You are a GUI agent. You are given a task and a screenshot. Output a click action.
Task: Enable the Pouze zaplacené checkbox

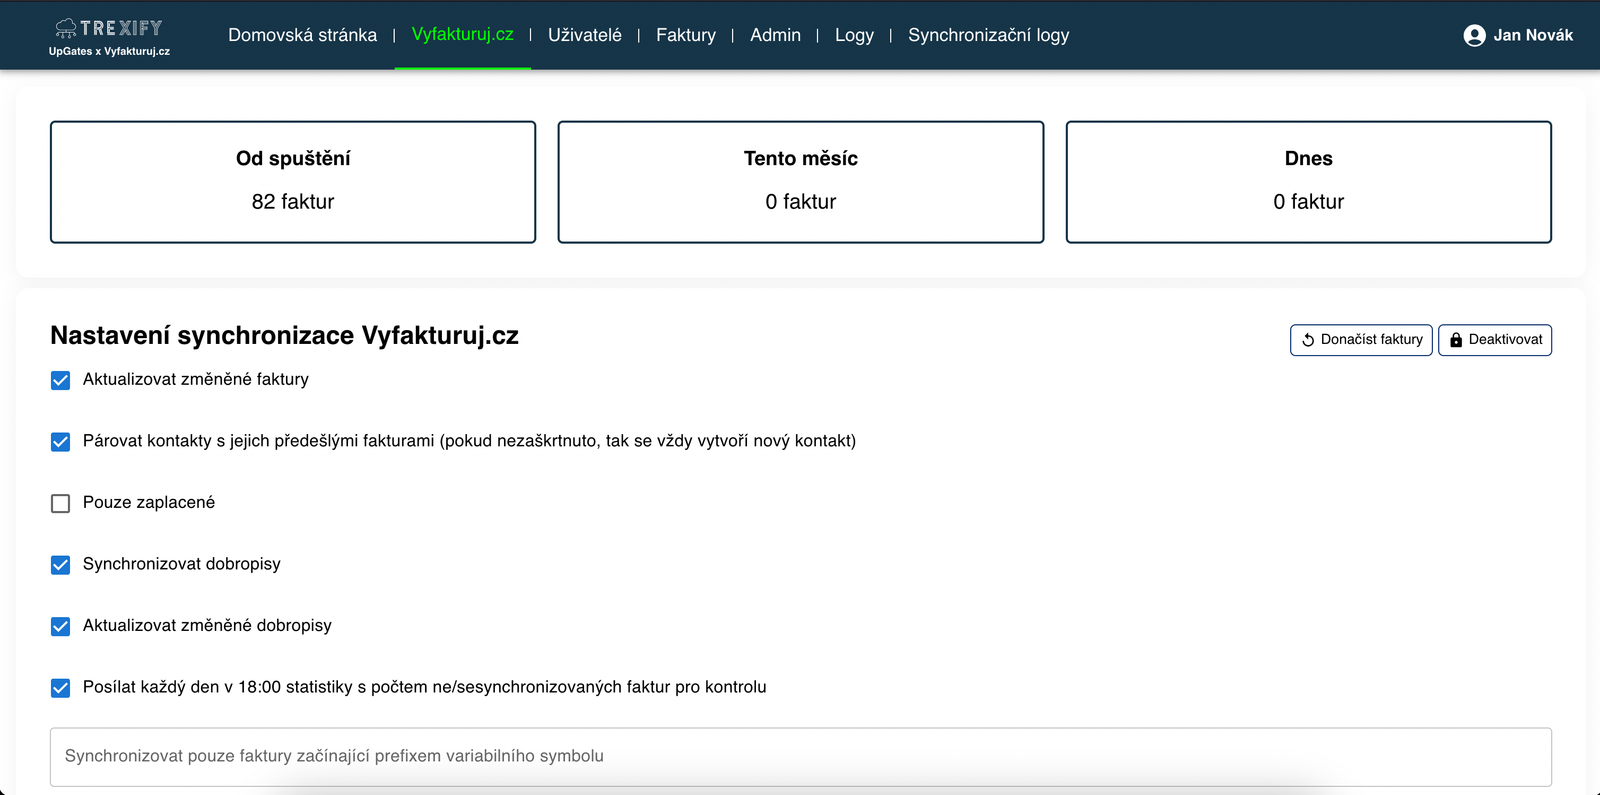point(61,503)
